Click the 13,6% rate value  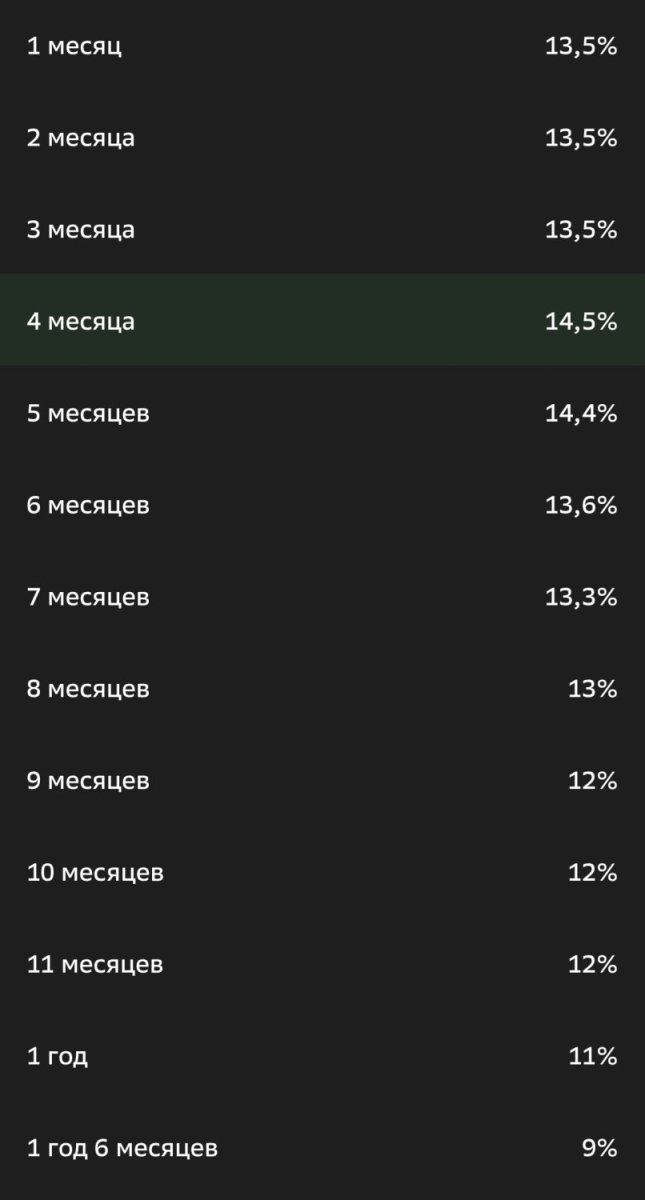(x=581, y=505)
